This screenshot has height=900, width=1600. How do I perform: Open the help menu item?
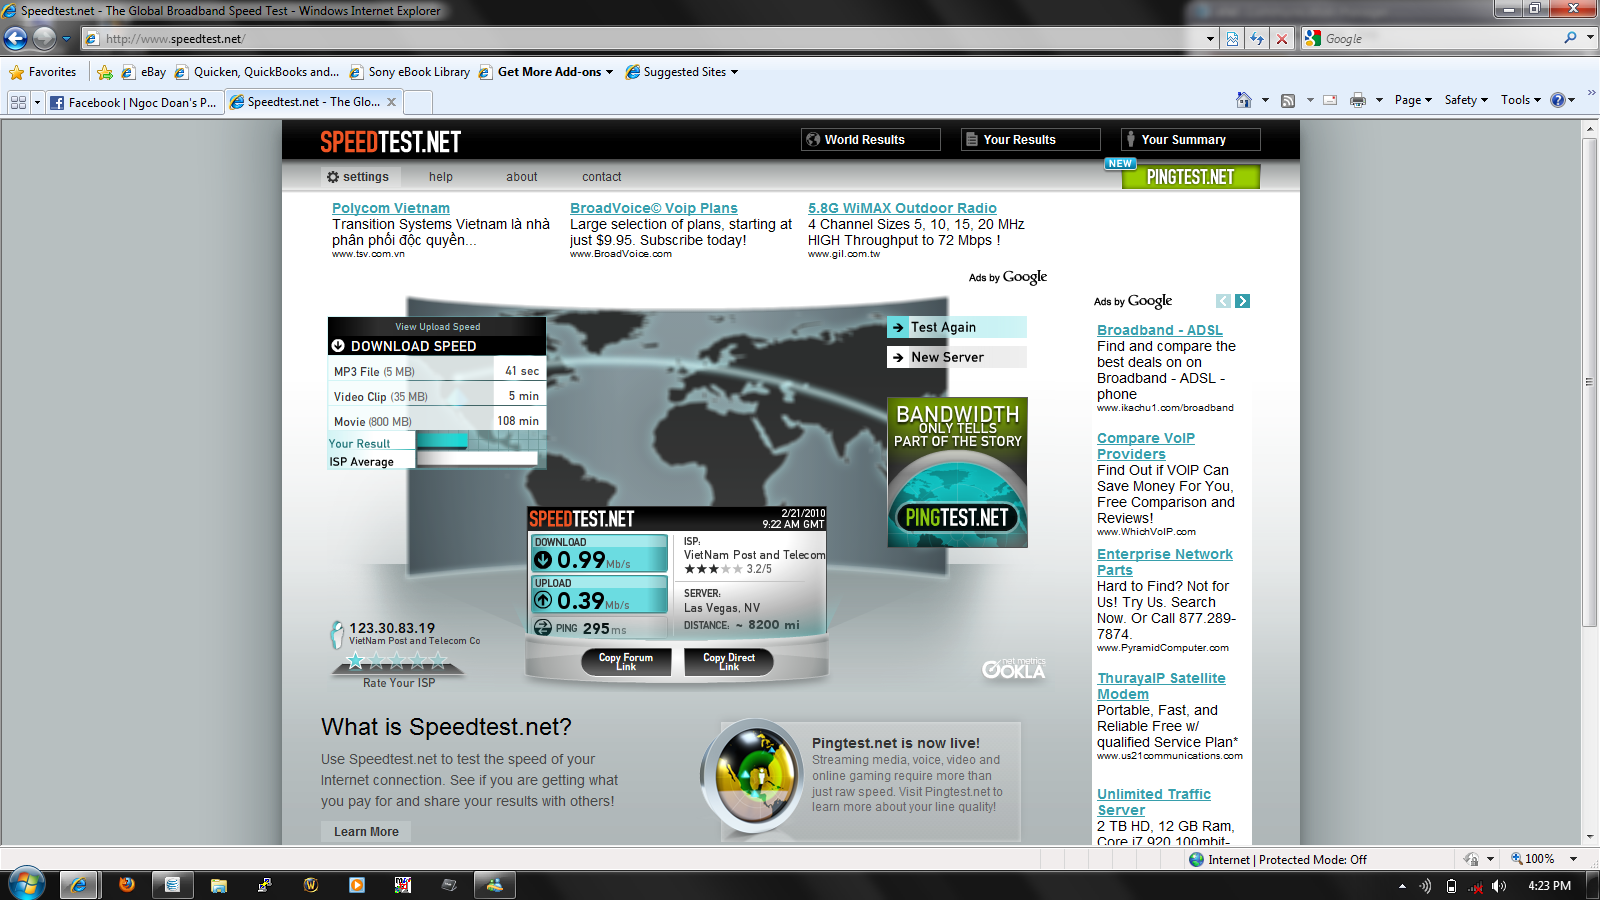tap(441, 177)
